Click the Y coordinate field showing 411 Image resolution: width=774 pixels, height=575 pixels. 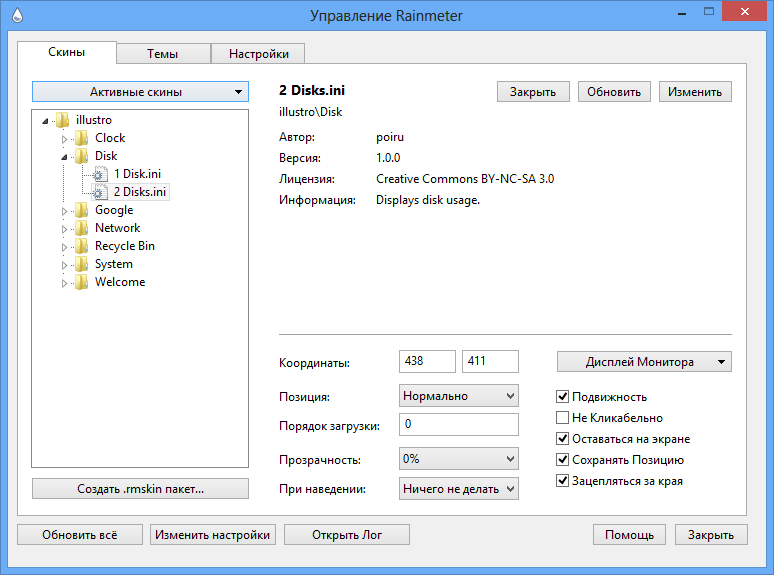point(490,361)
